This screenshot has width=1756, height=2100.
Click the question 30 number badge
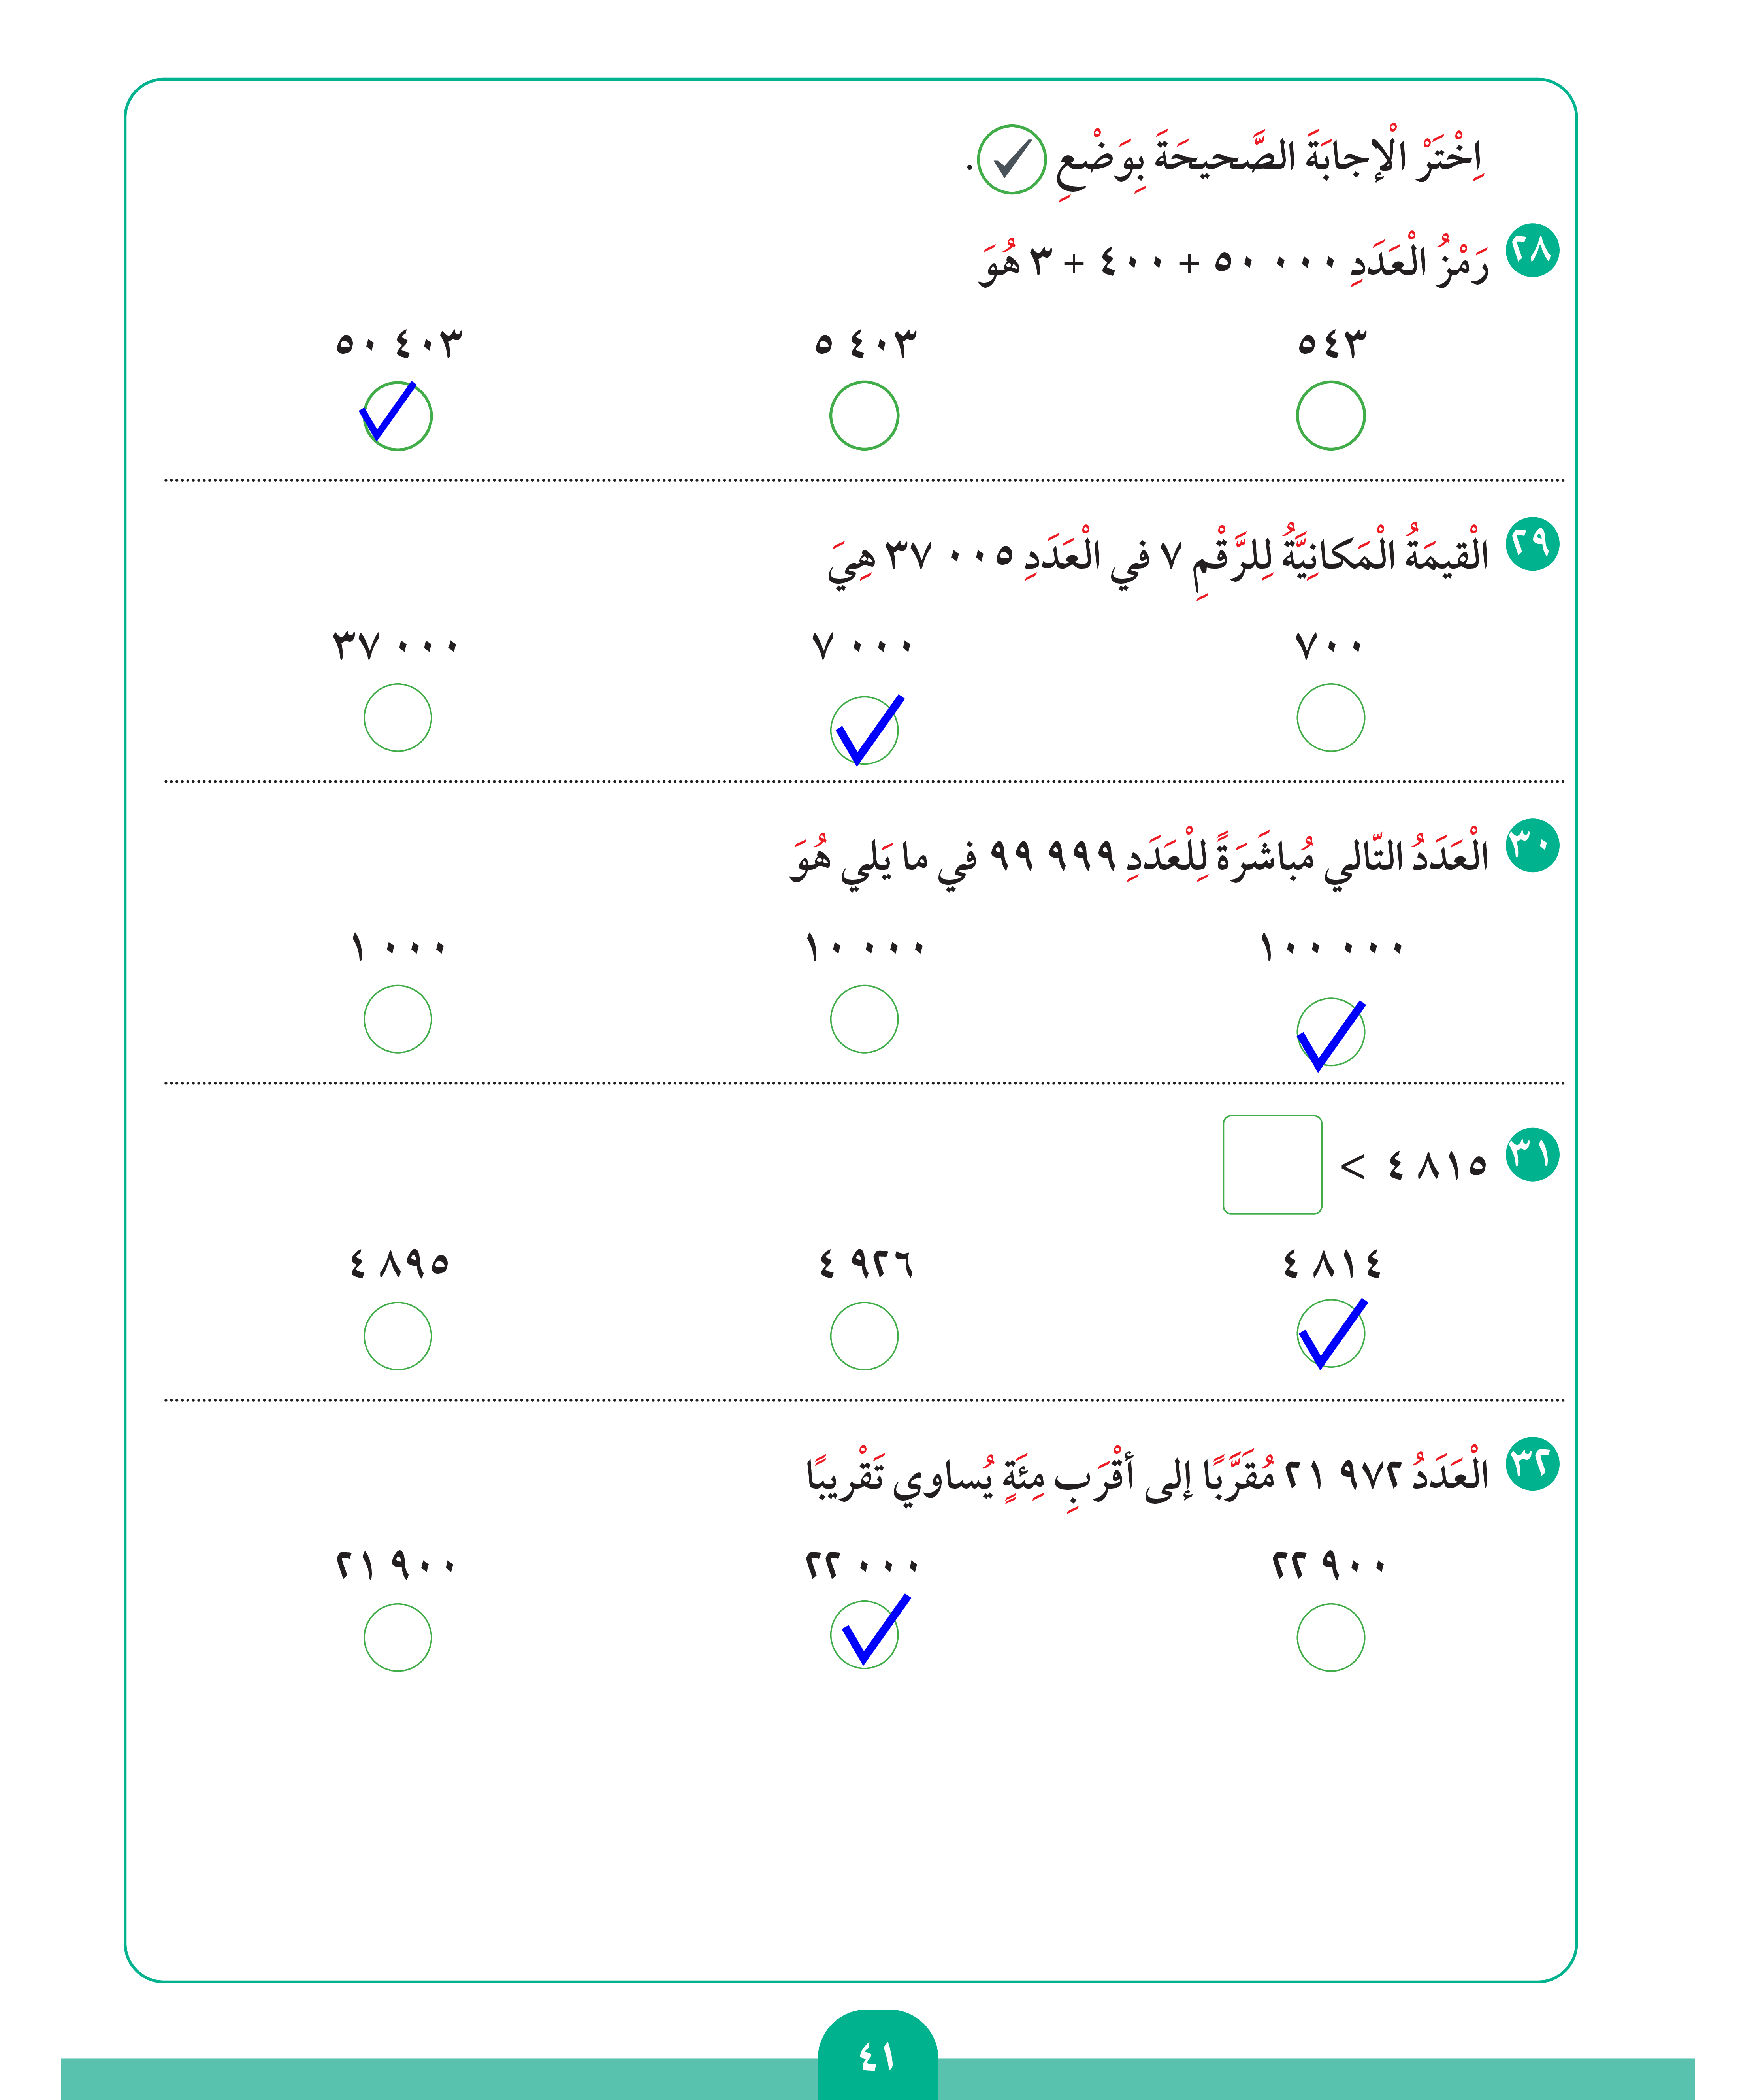pos(1532,846)
